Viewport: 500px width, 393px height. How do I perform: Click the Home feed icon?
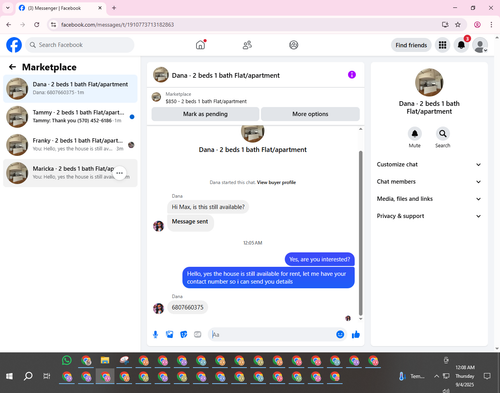(200, 45)
